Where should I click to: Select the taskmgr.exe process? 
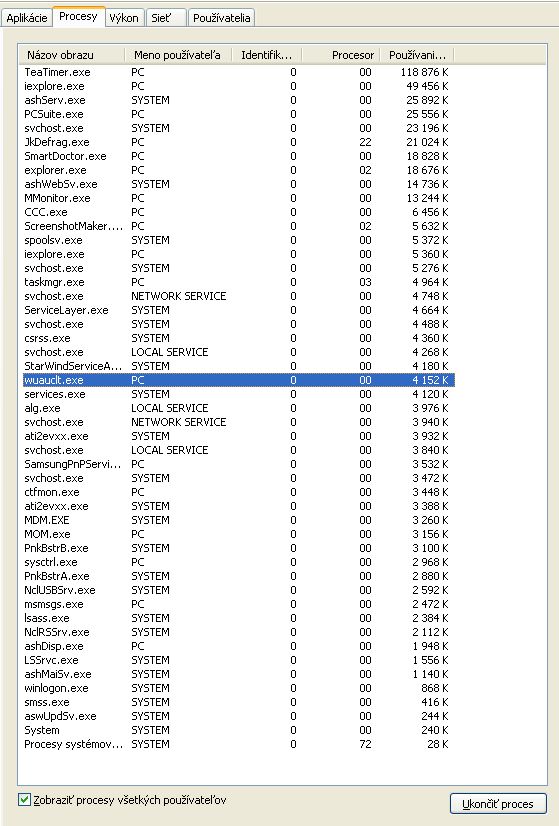(239, 282)
